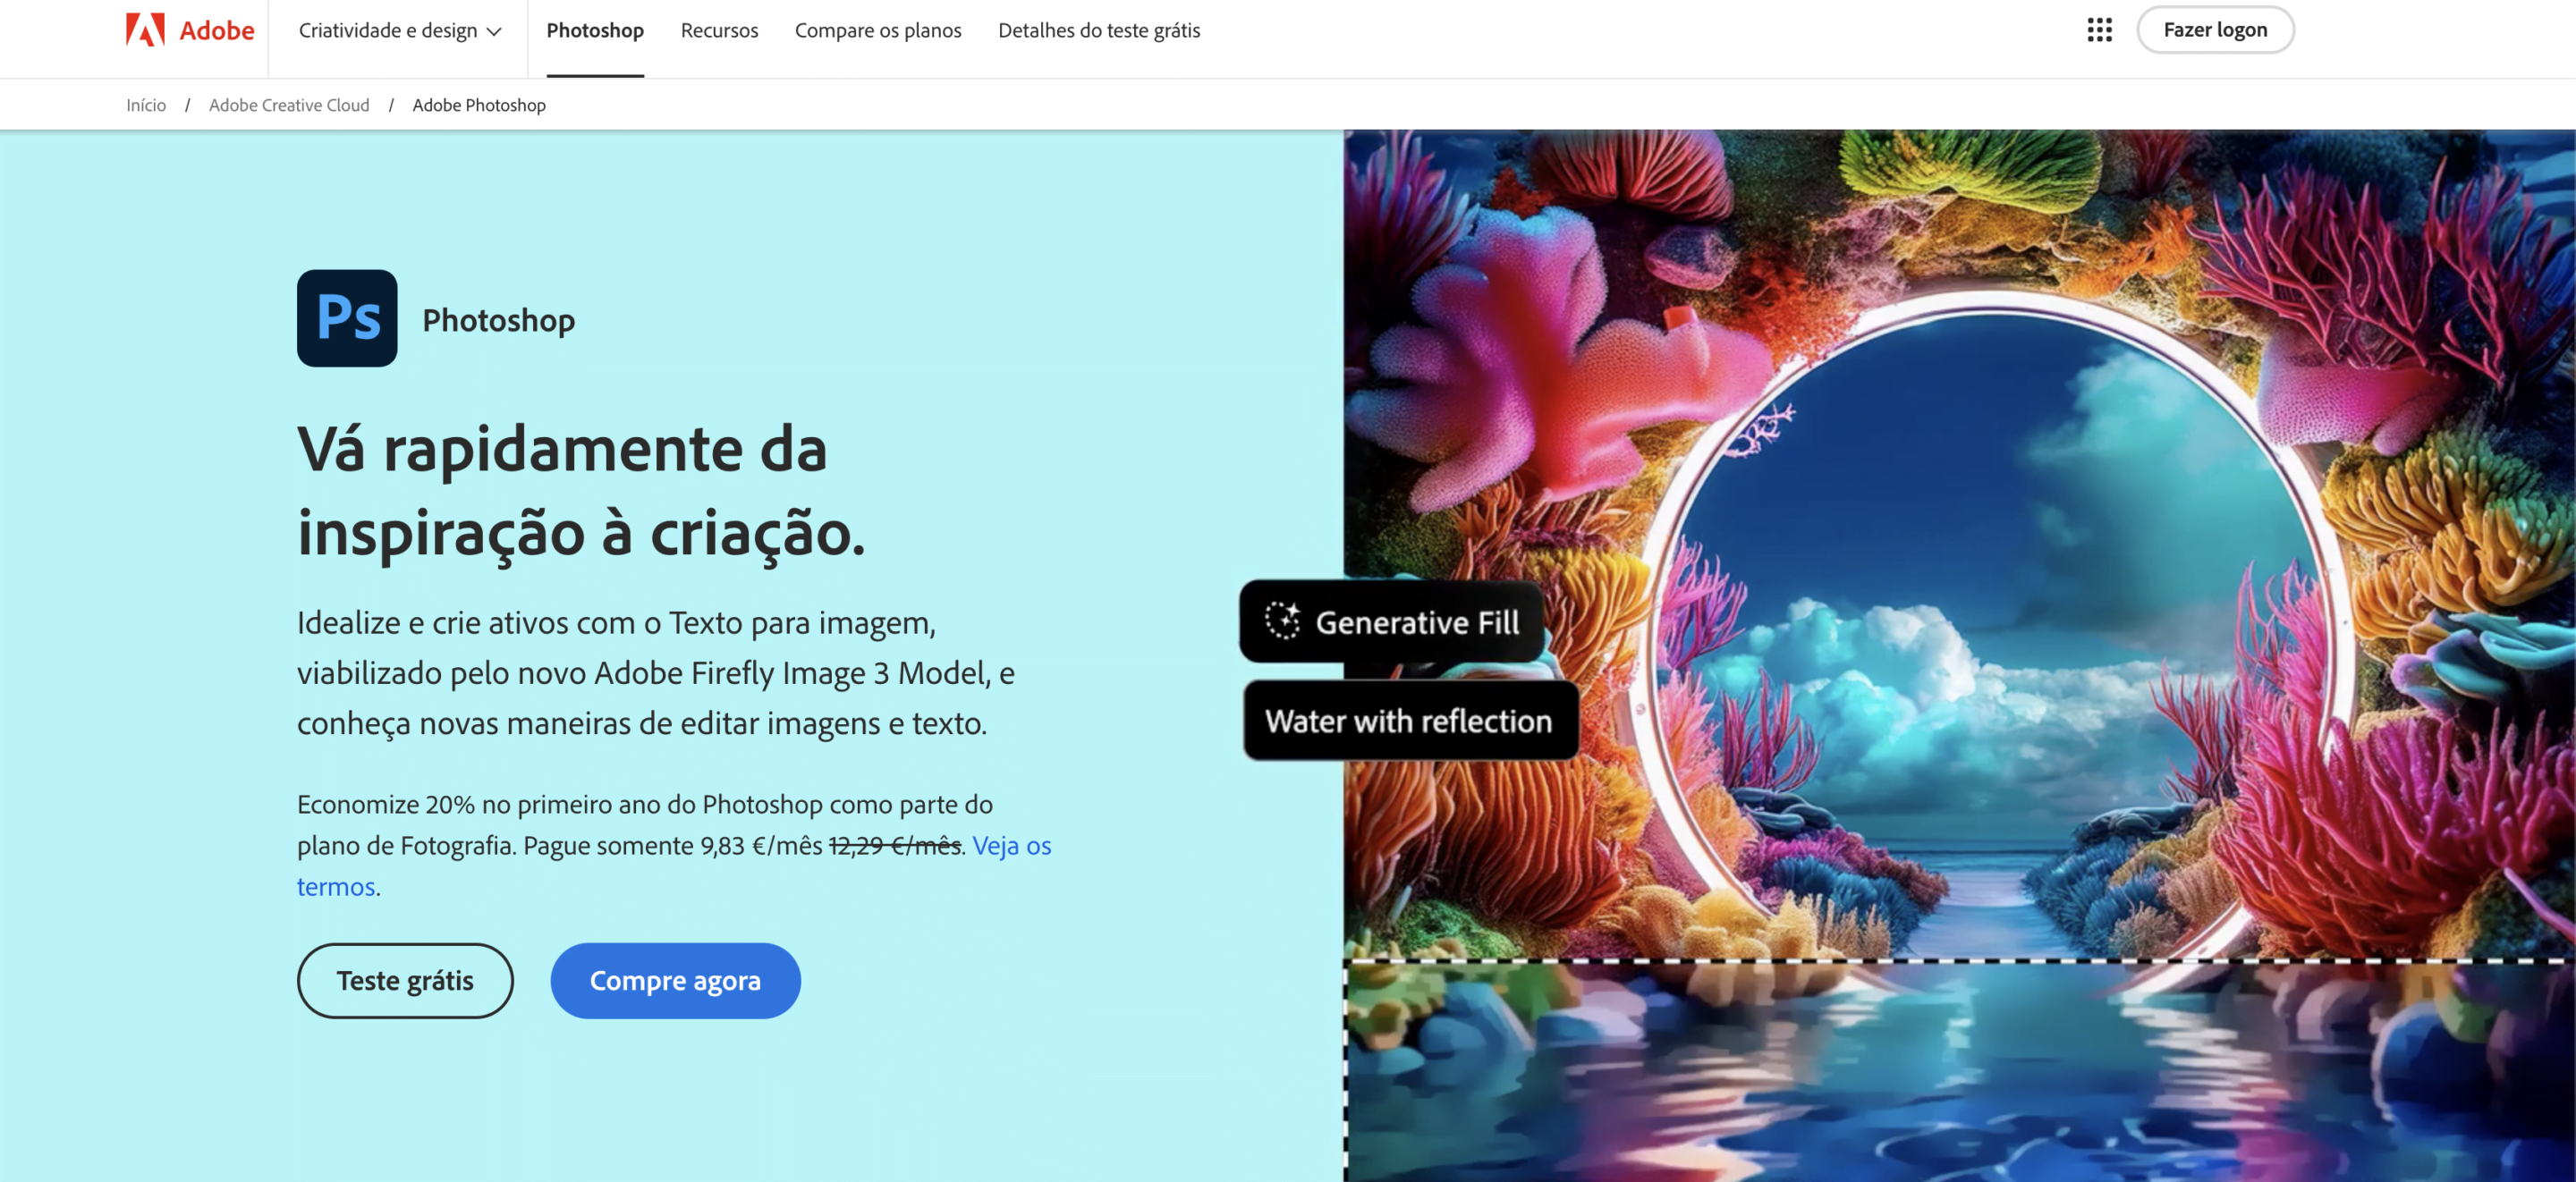This screenshot has width=2576, height=1182.
Task: Select the Photoshop tab
Action: pyautogui.click(x=595, y=30)
